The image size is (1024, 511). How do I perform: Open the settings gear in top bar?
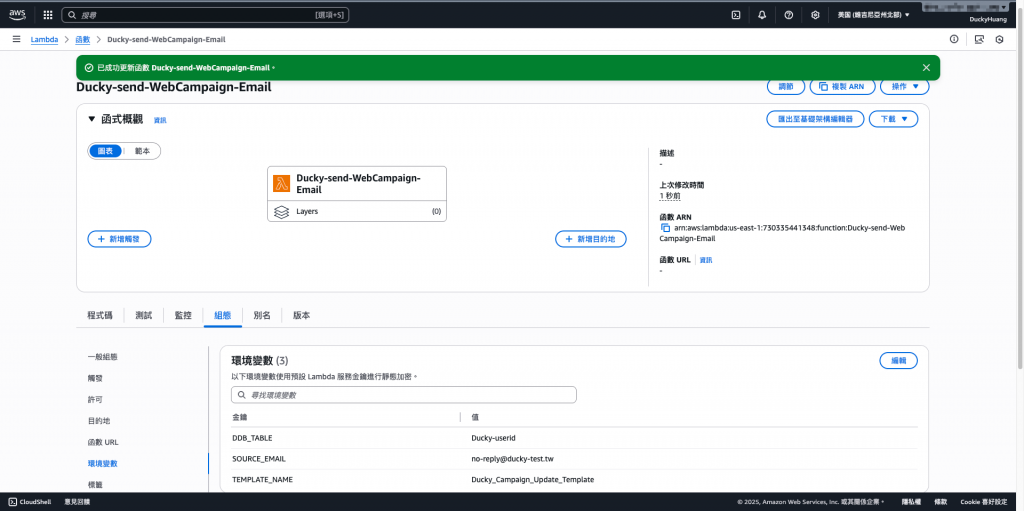[815, 14]
